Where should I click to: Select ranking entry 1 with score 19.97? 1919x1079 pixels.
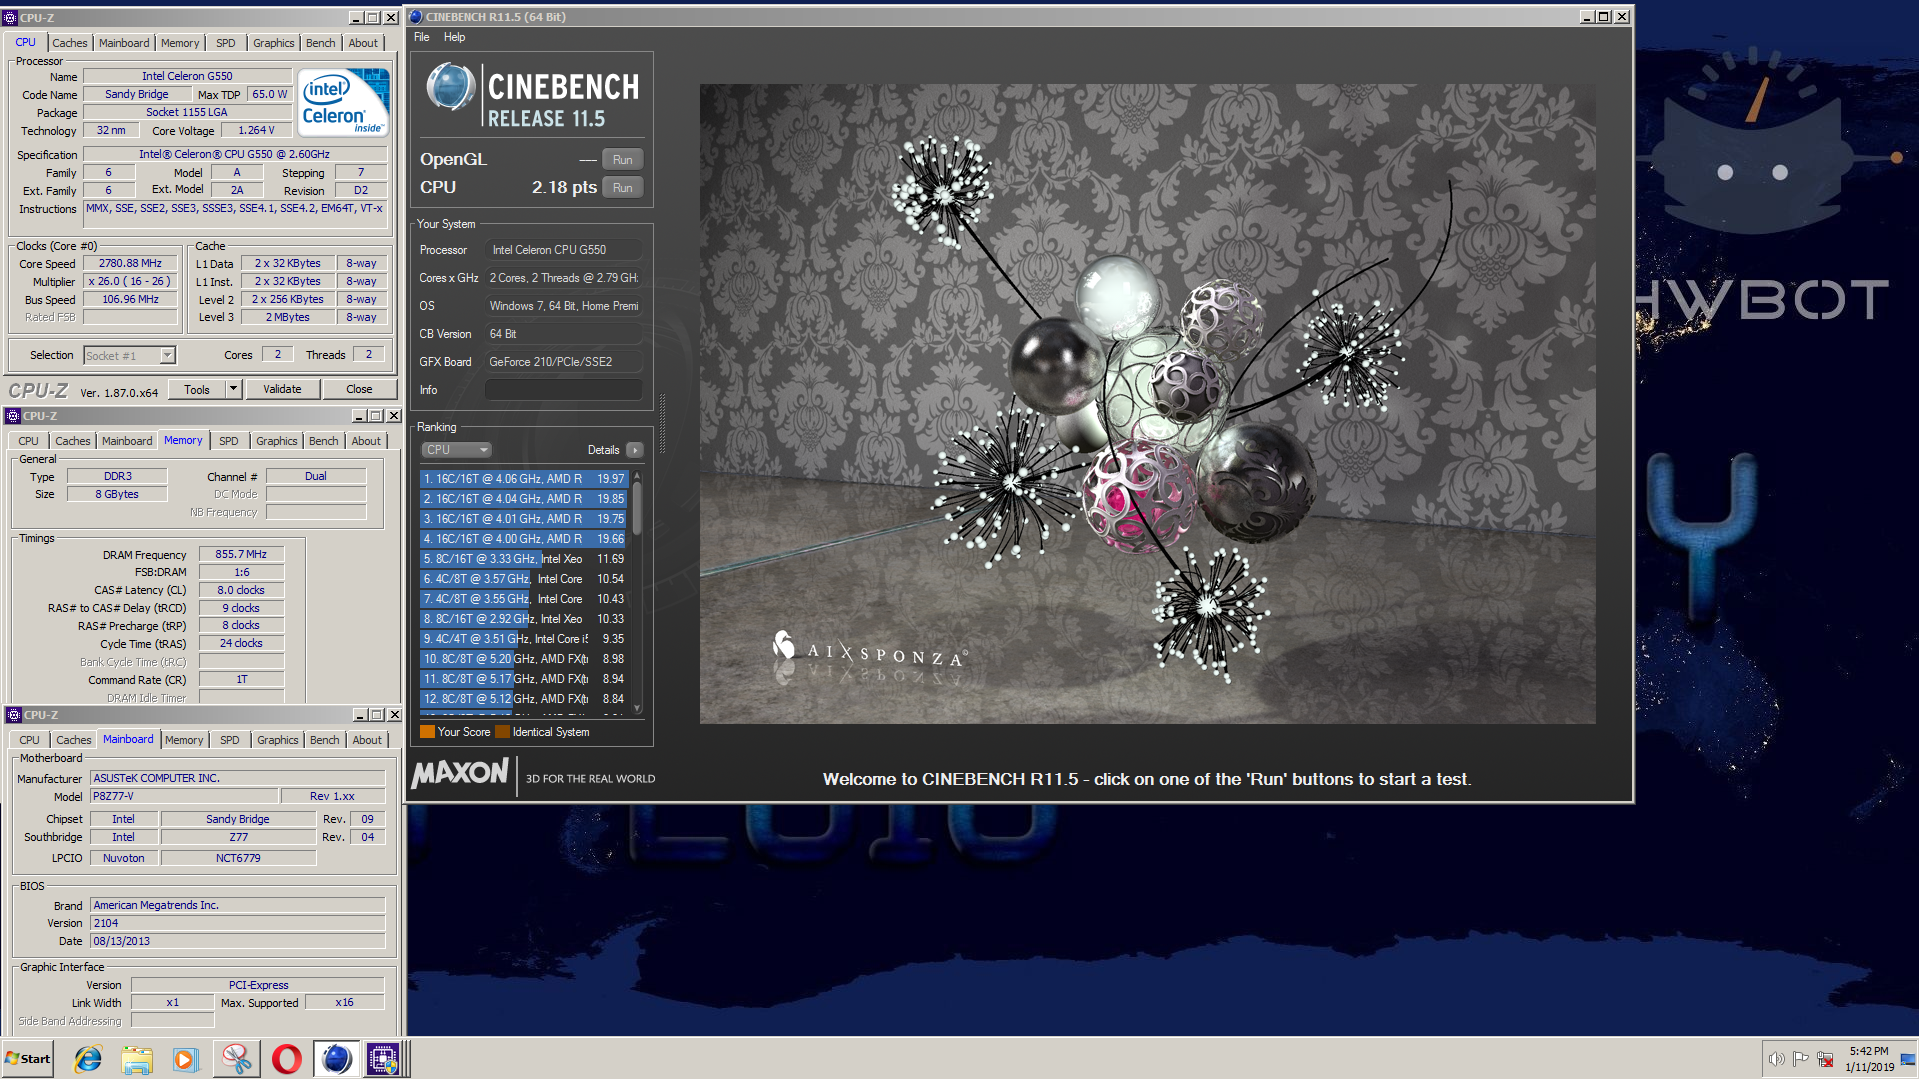pyautogui.click(x=524, y=479)
